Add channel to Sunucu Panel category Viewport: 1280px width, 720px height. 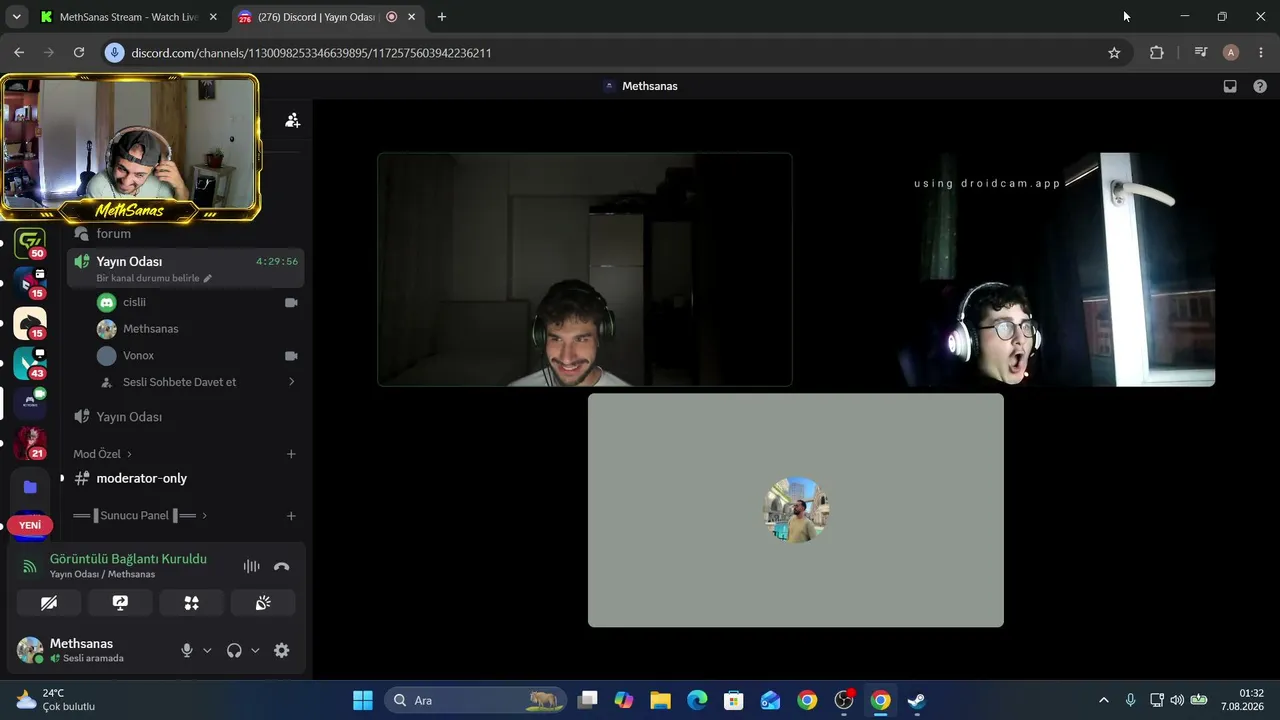(x=291, y=516)
